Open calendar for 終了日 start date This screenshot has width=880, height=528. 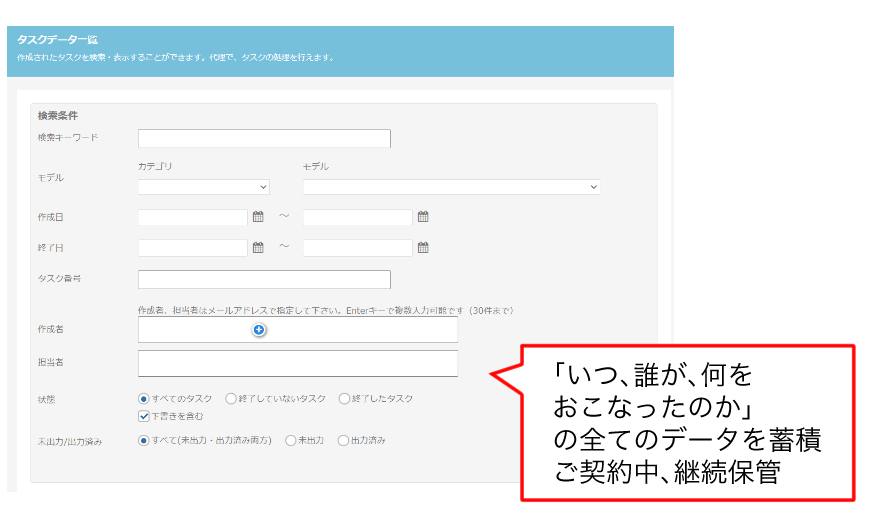[x=258, y=247]
